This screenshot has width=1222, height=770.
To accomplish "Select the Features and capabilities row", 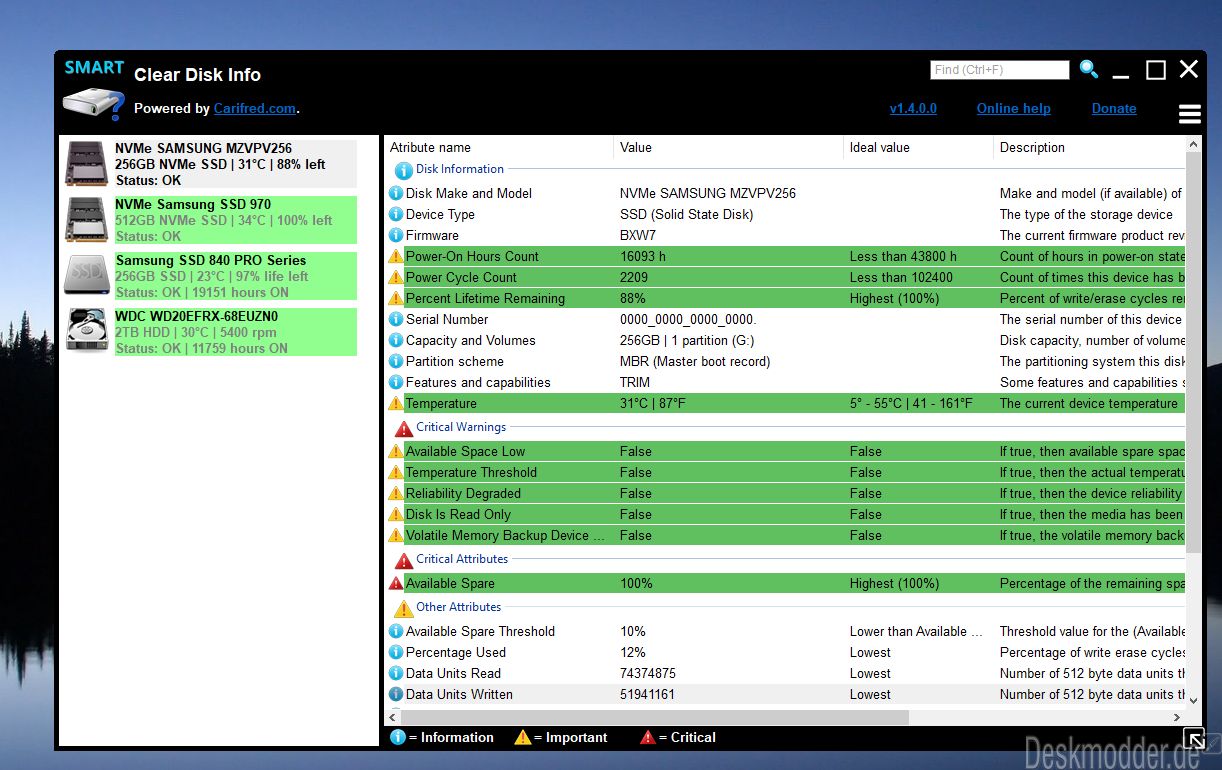I will point(786,382).
